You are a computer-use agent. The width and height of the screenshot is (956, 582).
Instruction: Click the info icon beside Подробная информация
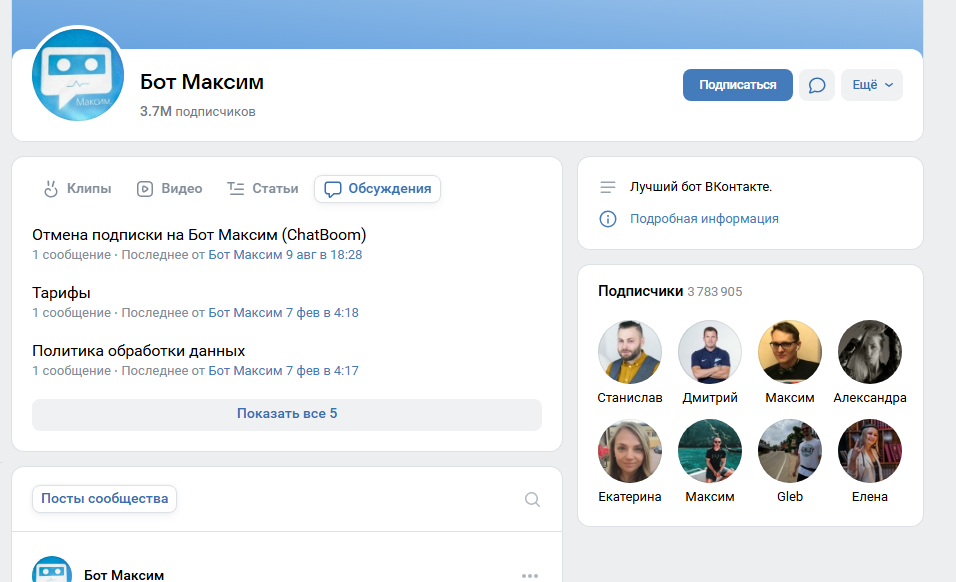click(607, 219)
